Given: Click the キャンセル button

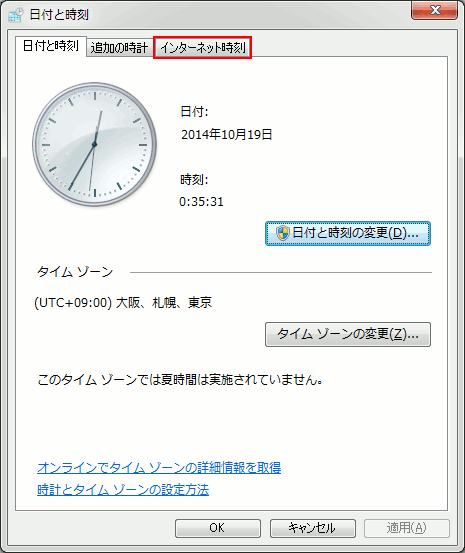Looking at the screenshot, I should click(x=313, y=528).
